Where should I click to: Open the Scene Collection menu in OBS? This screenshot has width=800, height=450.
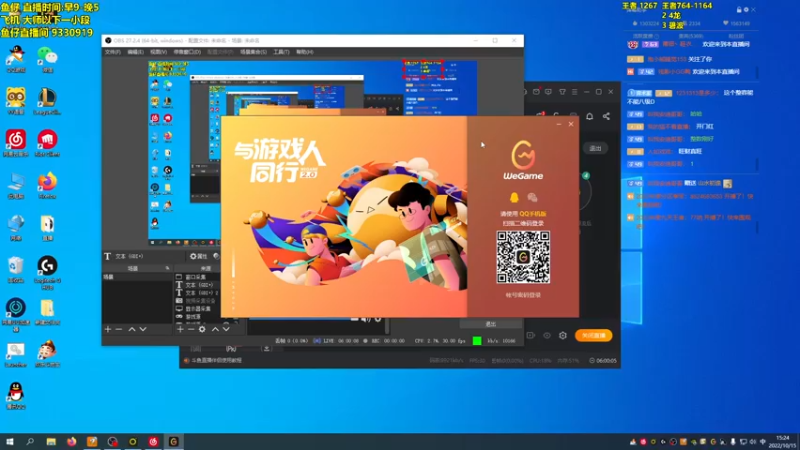pos(254,52)
